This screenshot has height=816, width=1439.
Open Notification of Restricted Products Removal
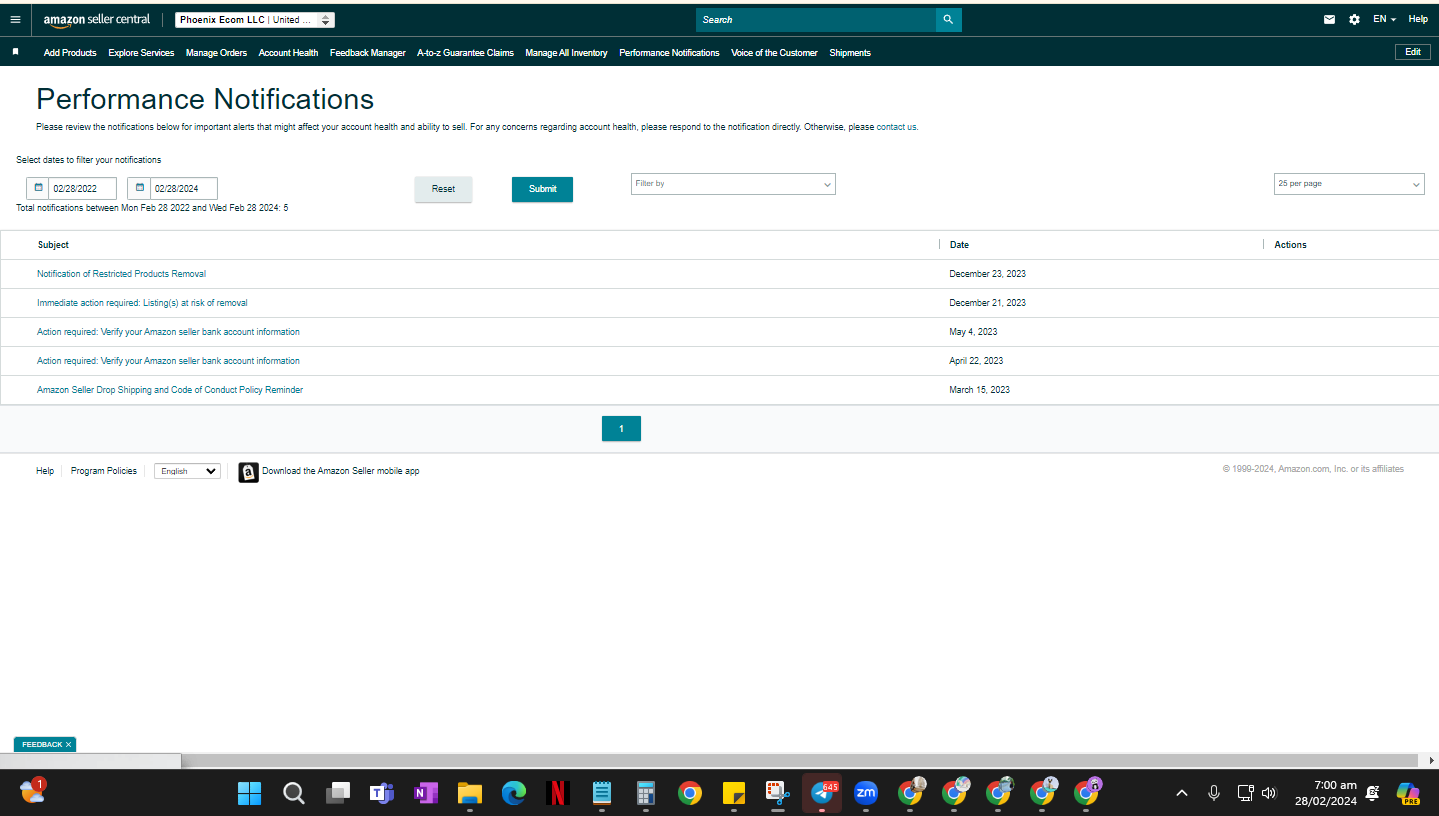[121, 274]
